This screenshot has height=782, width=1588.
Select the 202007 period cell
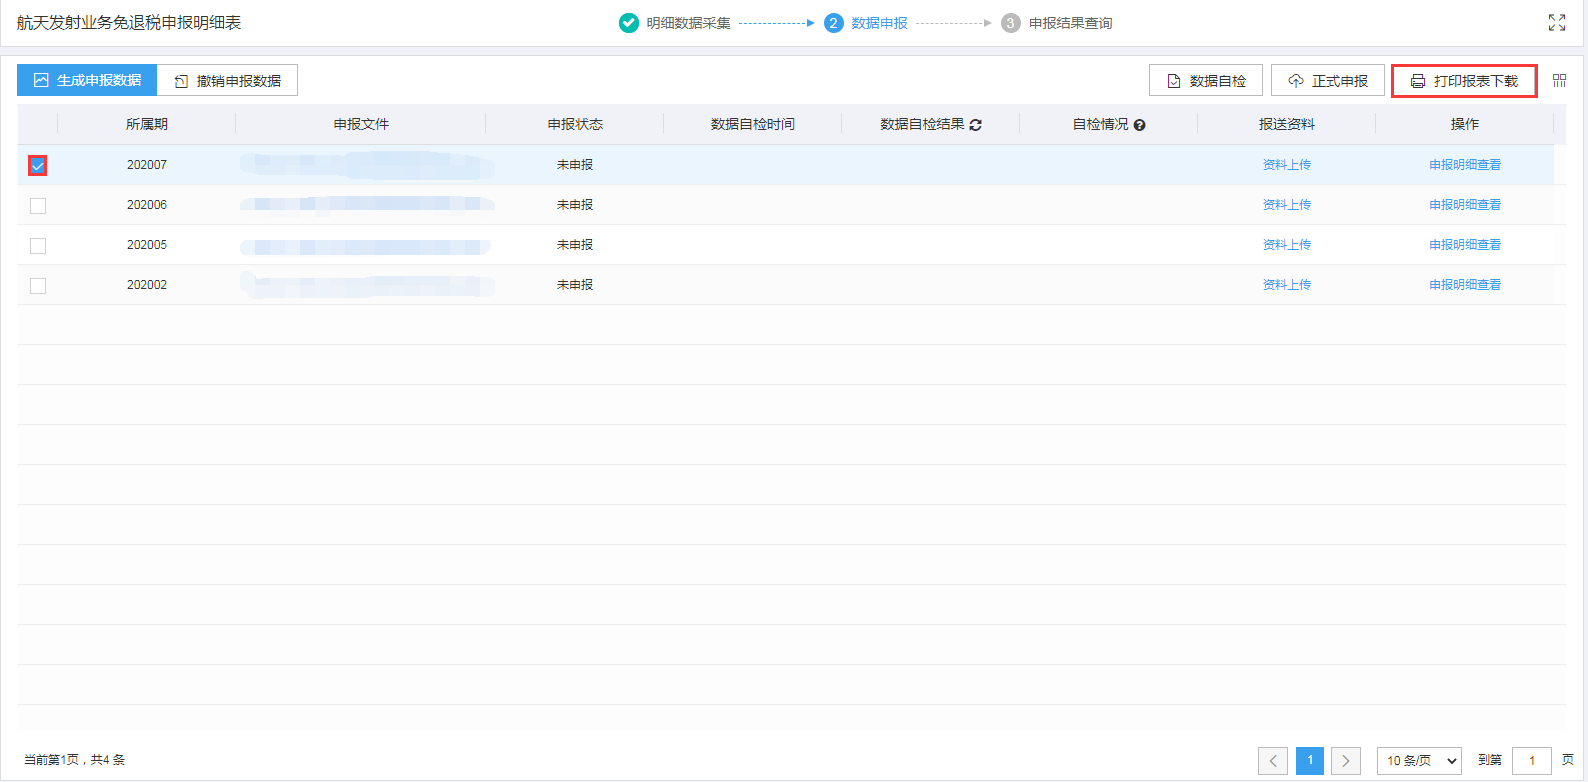click(147, 165)
